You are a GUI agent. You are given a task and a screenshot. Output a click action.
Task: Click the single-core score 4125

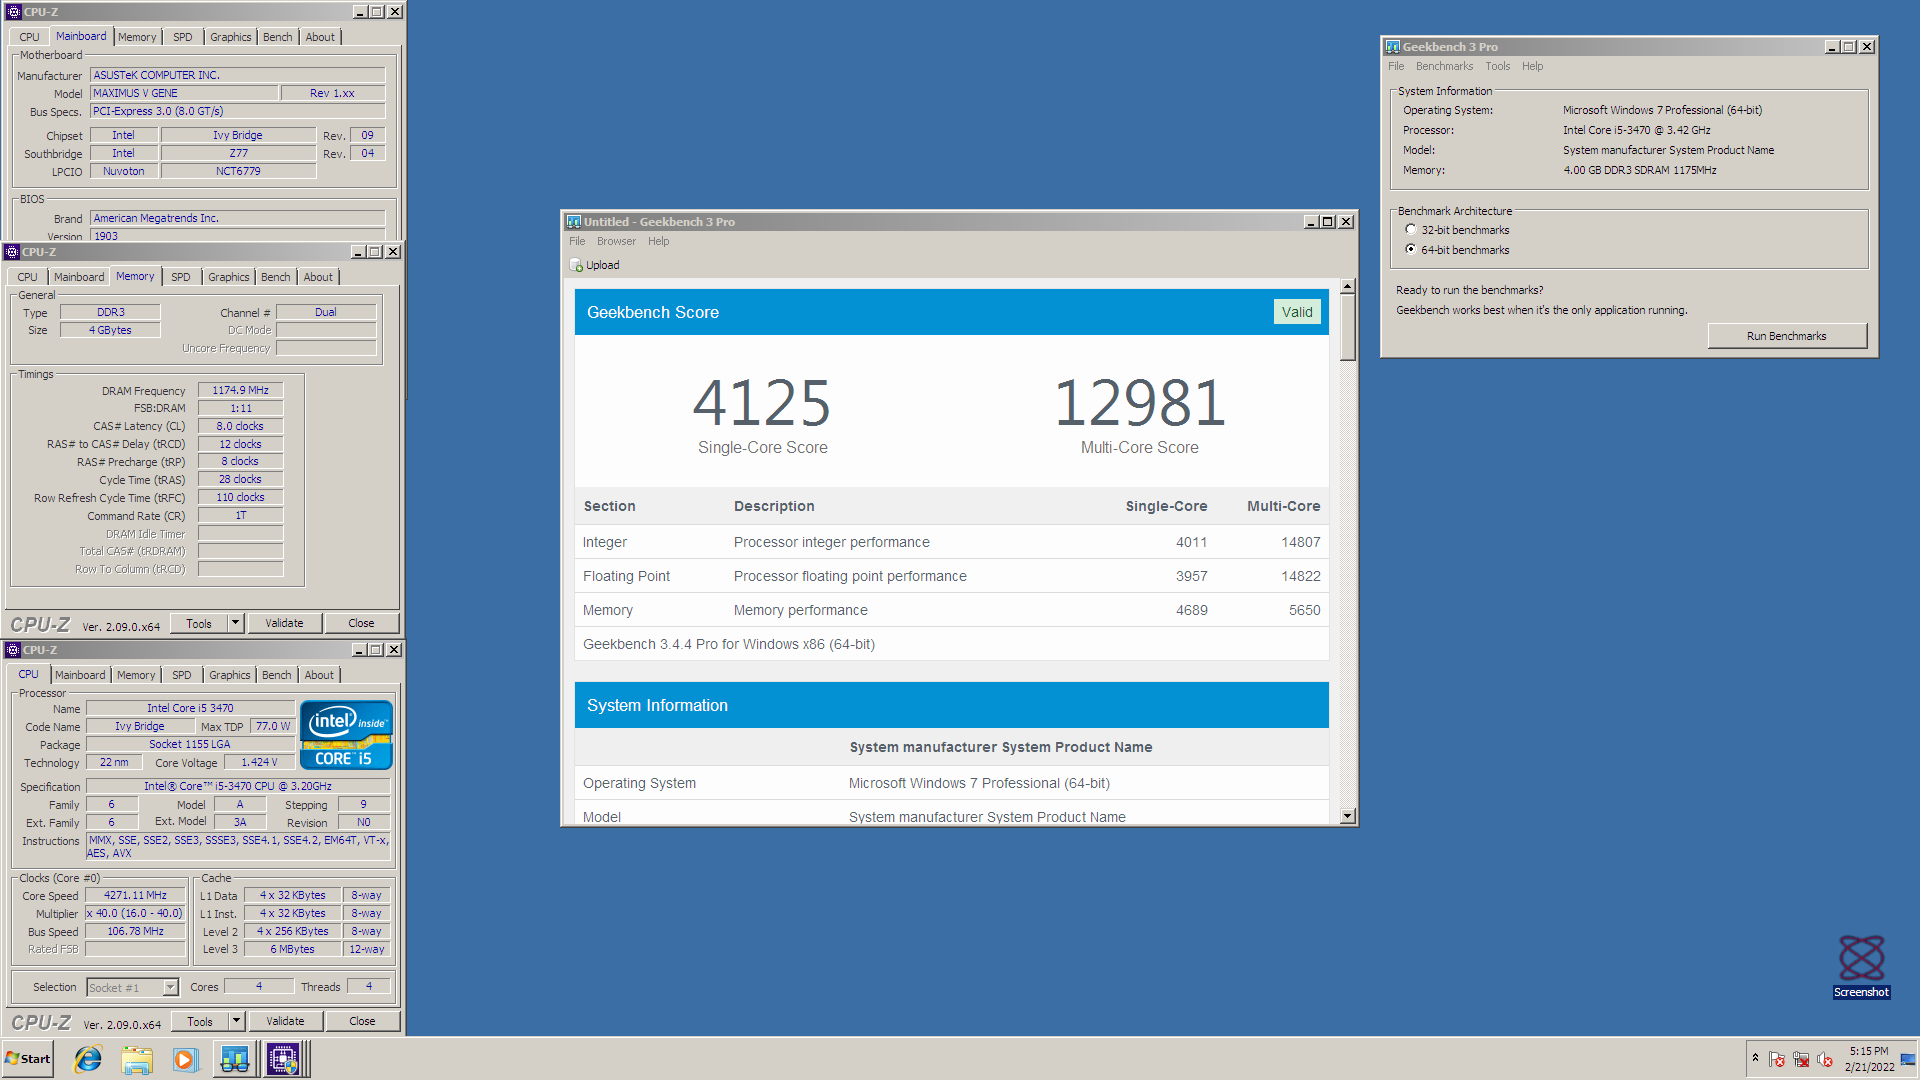point(762,402)
